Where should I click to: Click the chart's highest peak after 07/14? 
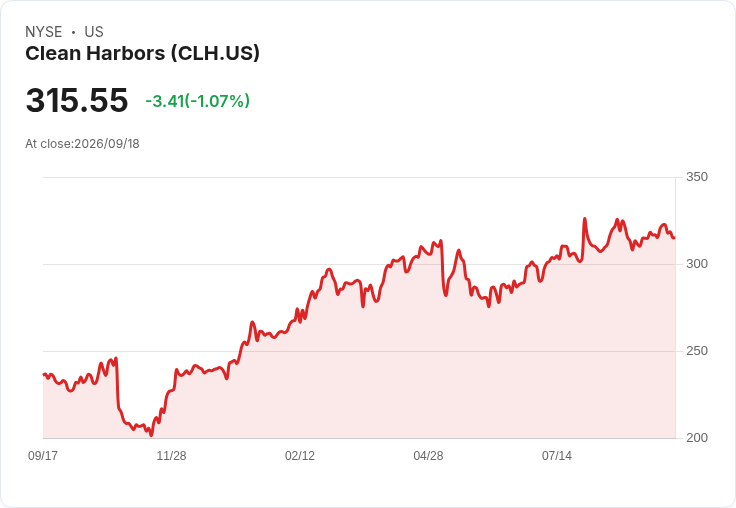(585, 219)
